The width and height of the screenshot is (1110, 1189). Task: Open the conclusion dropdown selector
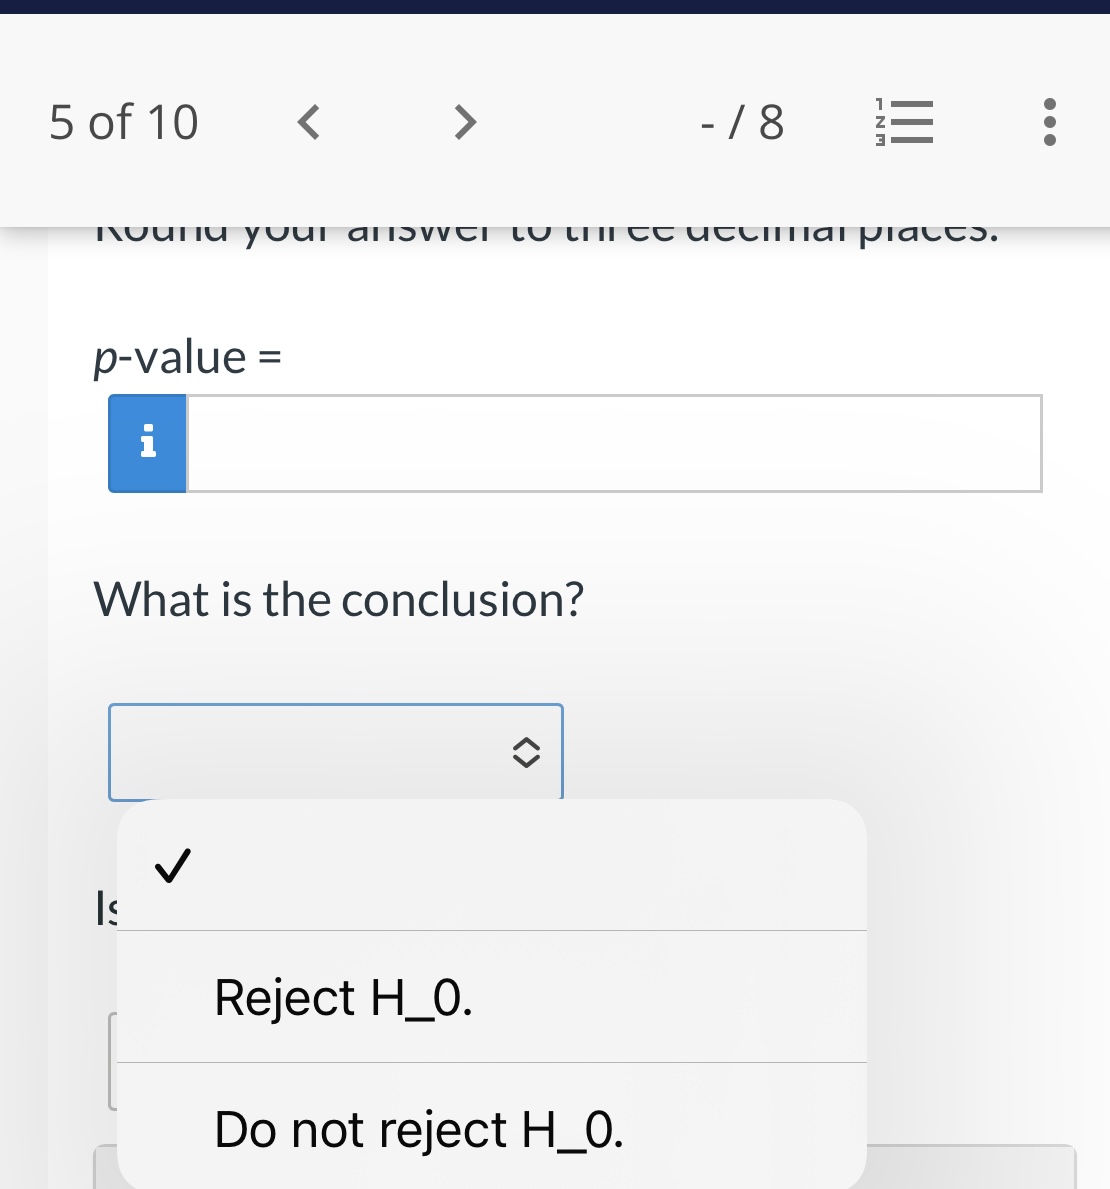coord(336,752)
